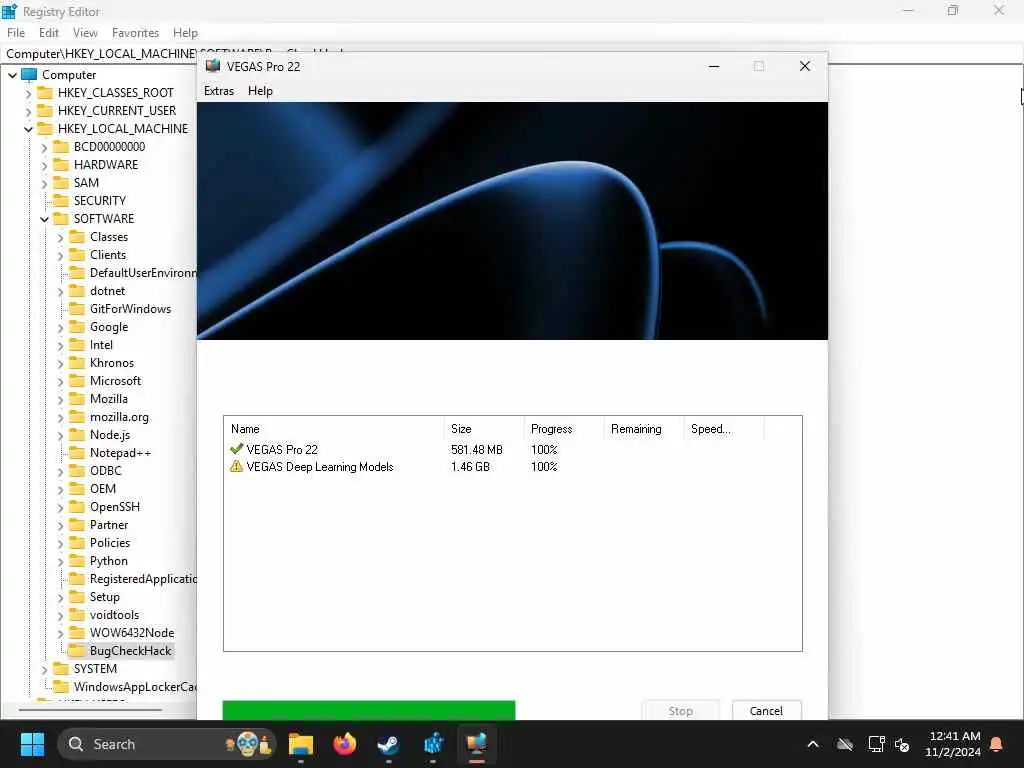
Task: Open Registry Editor taskbar icon
Action: point(433,744)
